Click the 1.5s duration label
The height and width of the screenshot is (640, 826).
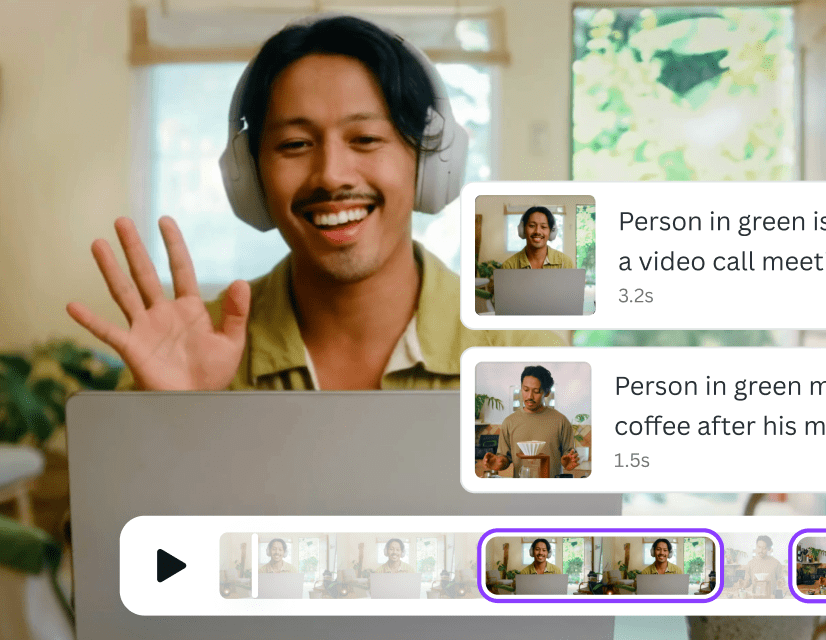tap(632, 460)
